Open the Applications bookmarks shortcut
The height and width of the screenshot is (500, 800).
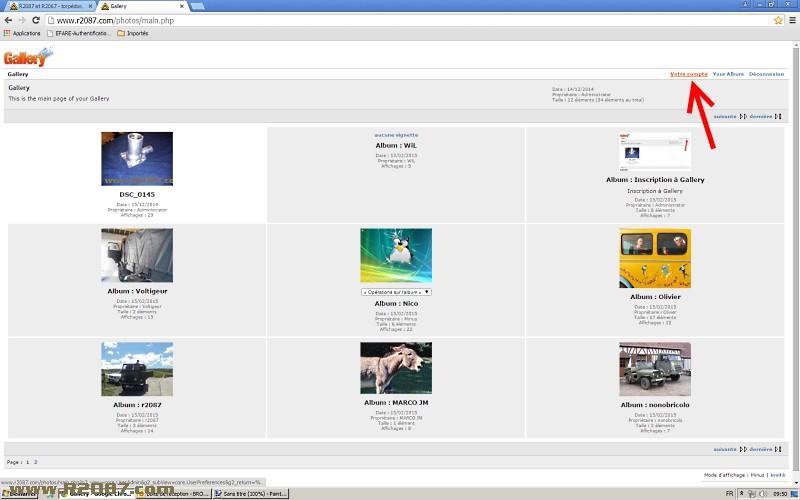(x=22, y=33)
